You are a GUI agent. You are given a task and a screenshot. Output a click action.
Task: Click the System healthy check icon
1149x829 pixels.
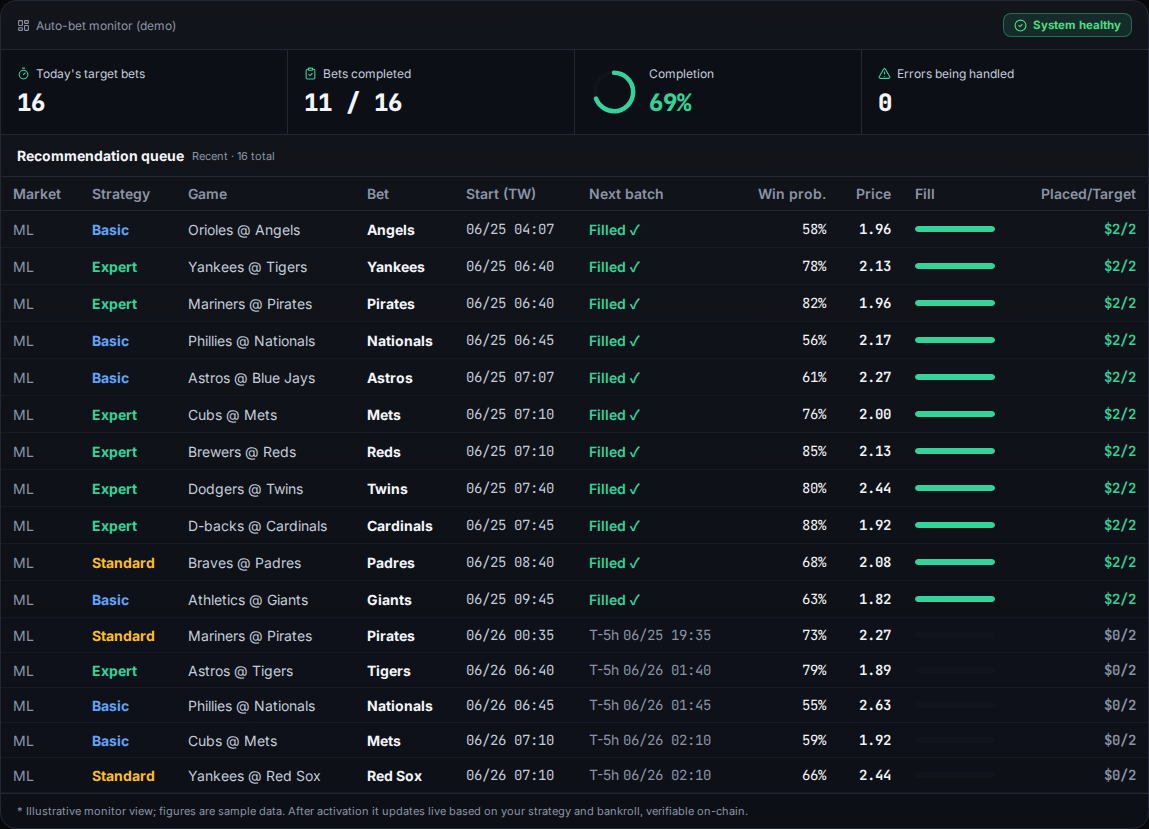1020,26
